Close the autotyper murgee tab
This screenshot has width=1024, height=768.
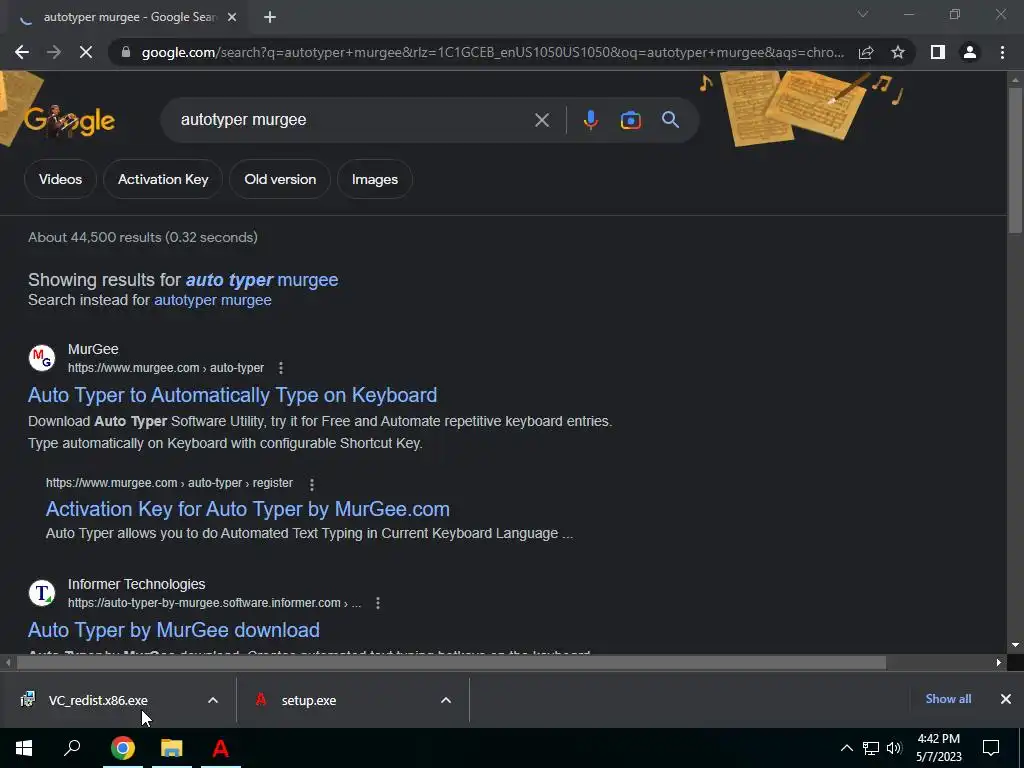coord(232,18)
